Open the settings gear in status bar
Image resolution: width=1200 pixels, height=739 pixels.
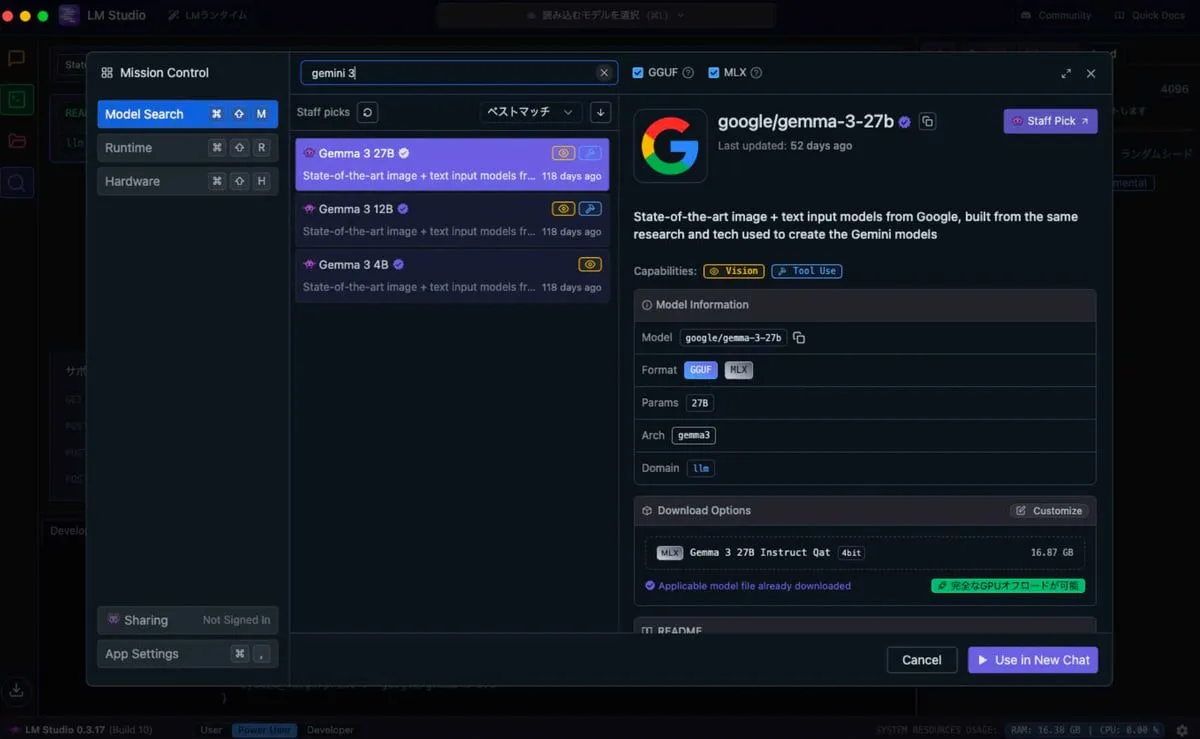click(x=1182, y=730)
